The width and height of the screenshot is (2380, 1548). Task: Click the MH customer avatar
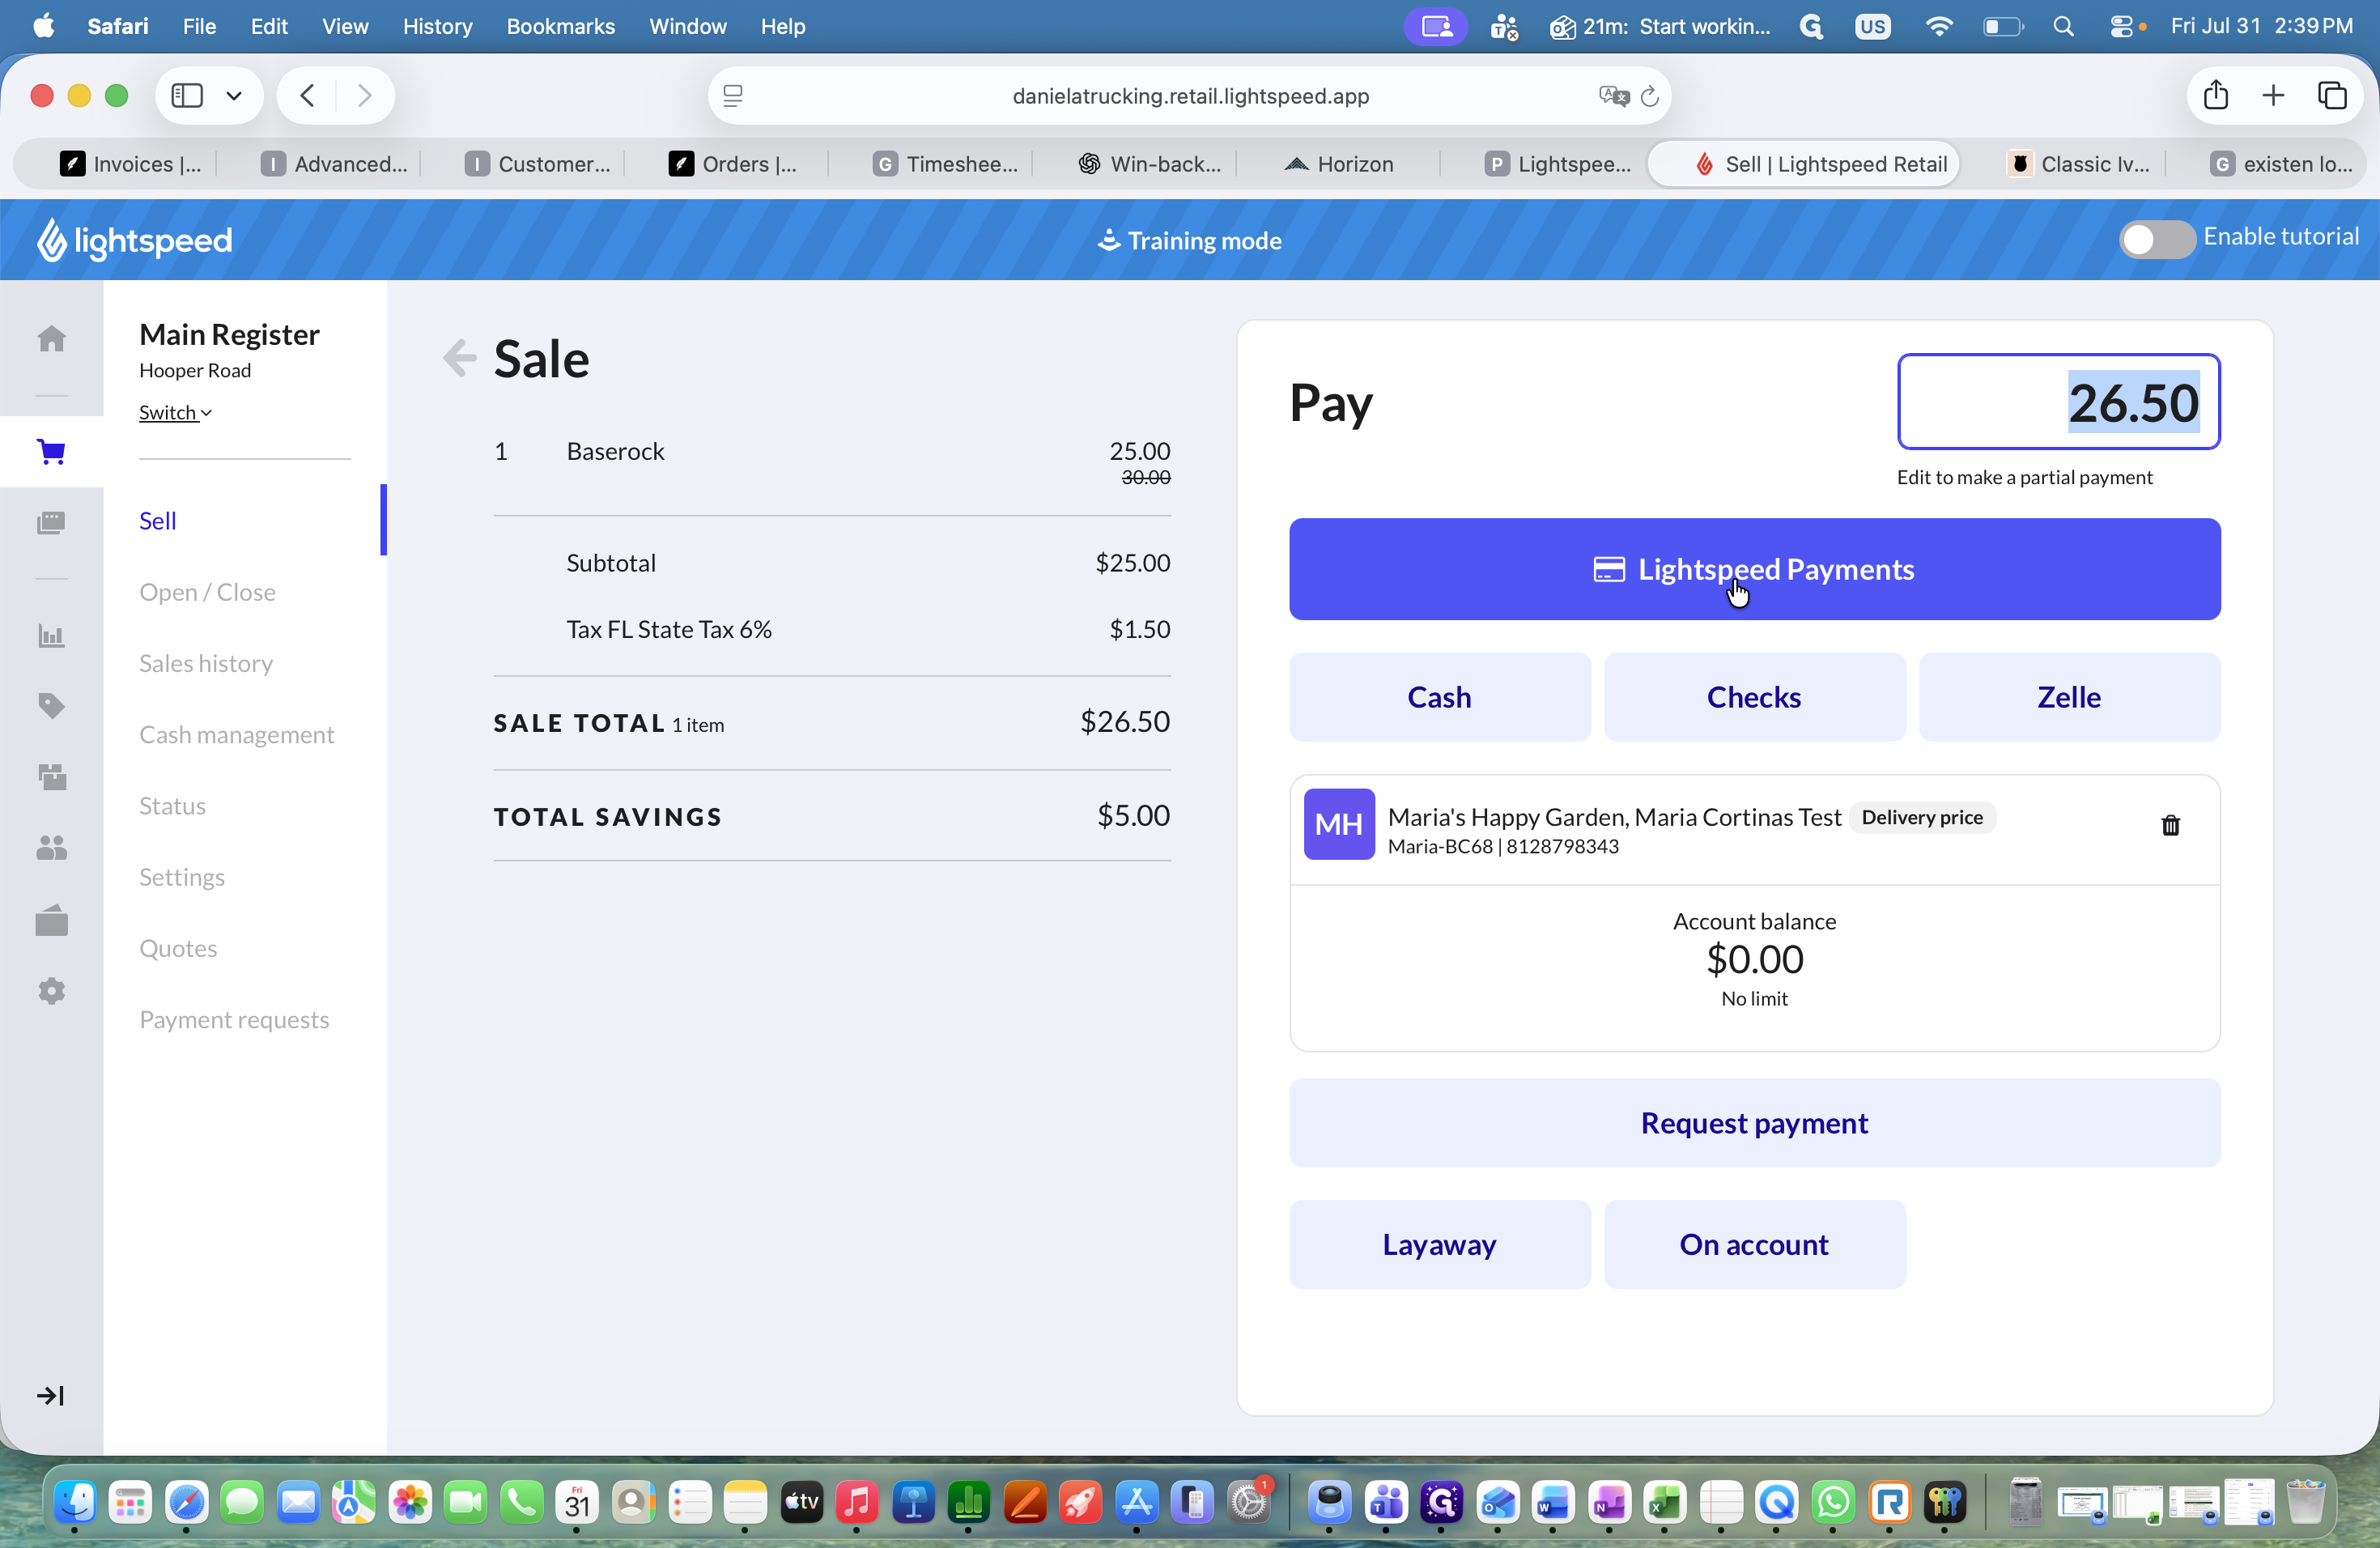pos(1339,824)
